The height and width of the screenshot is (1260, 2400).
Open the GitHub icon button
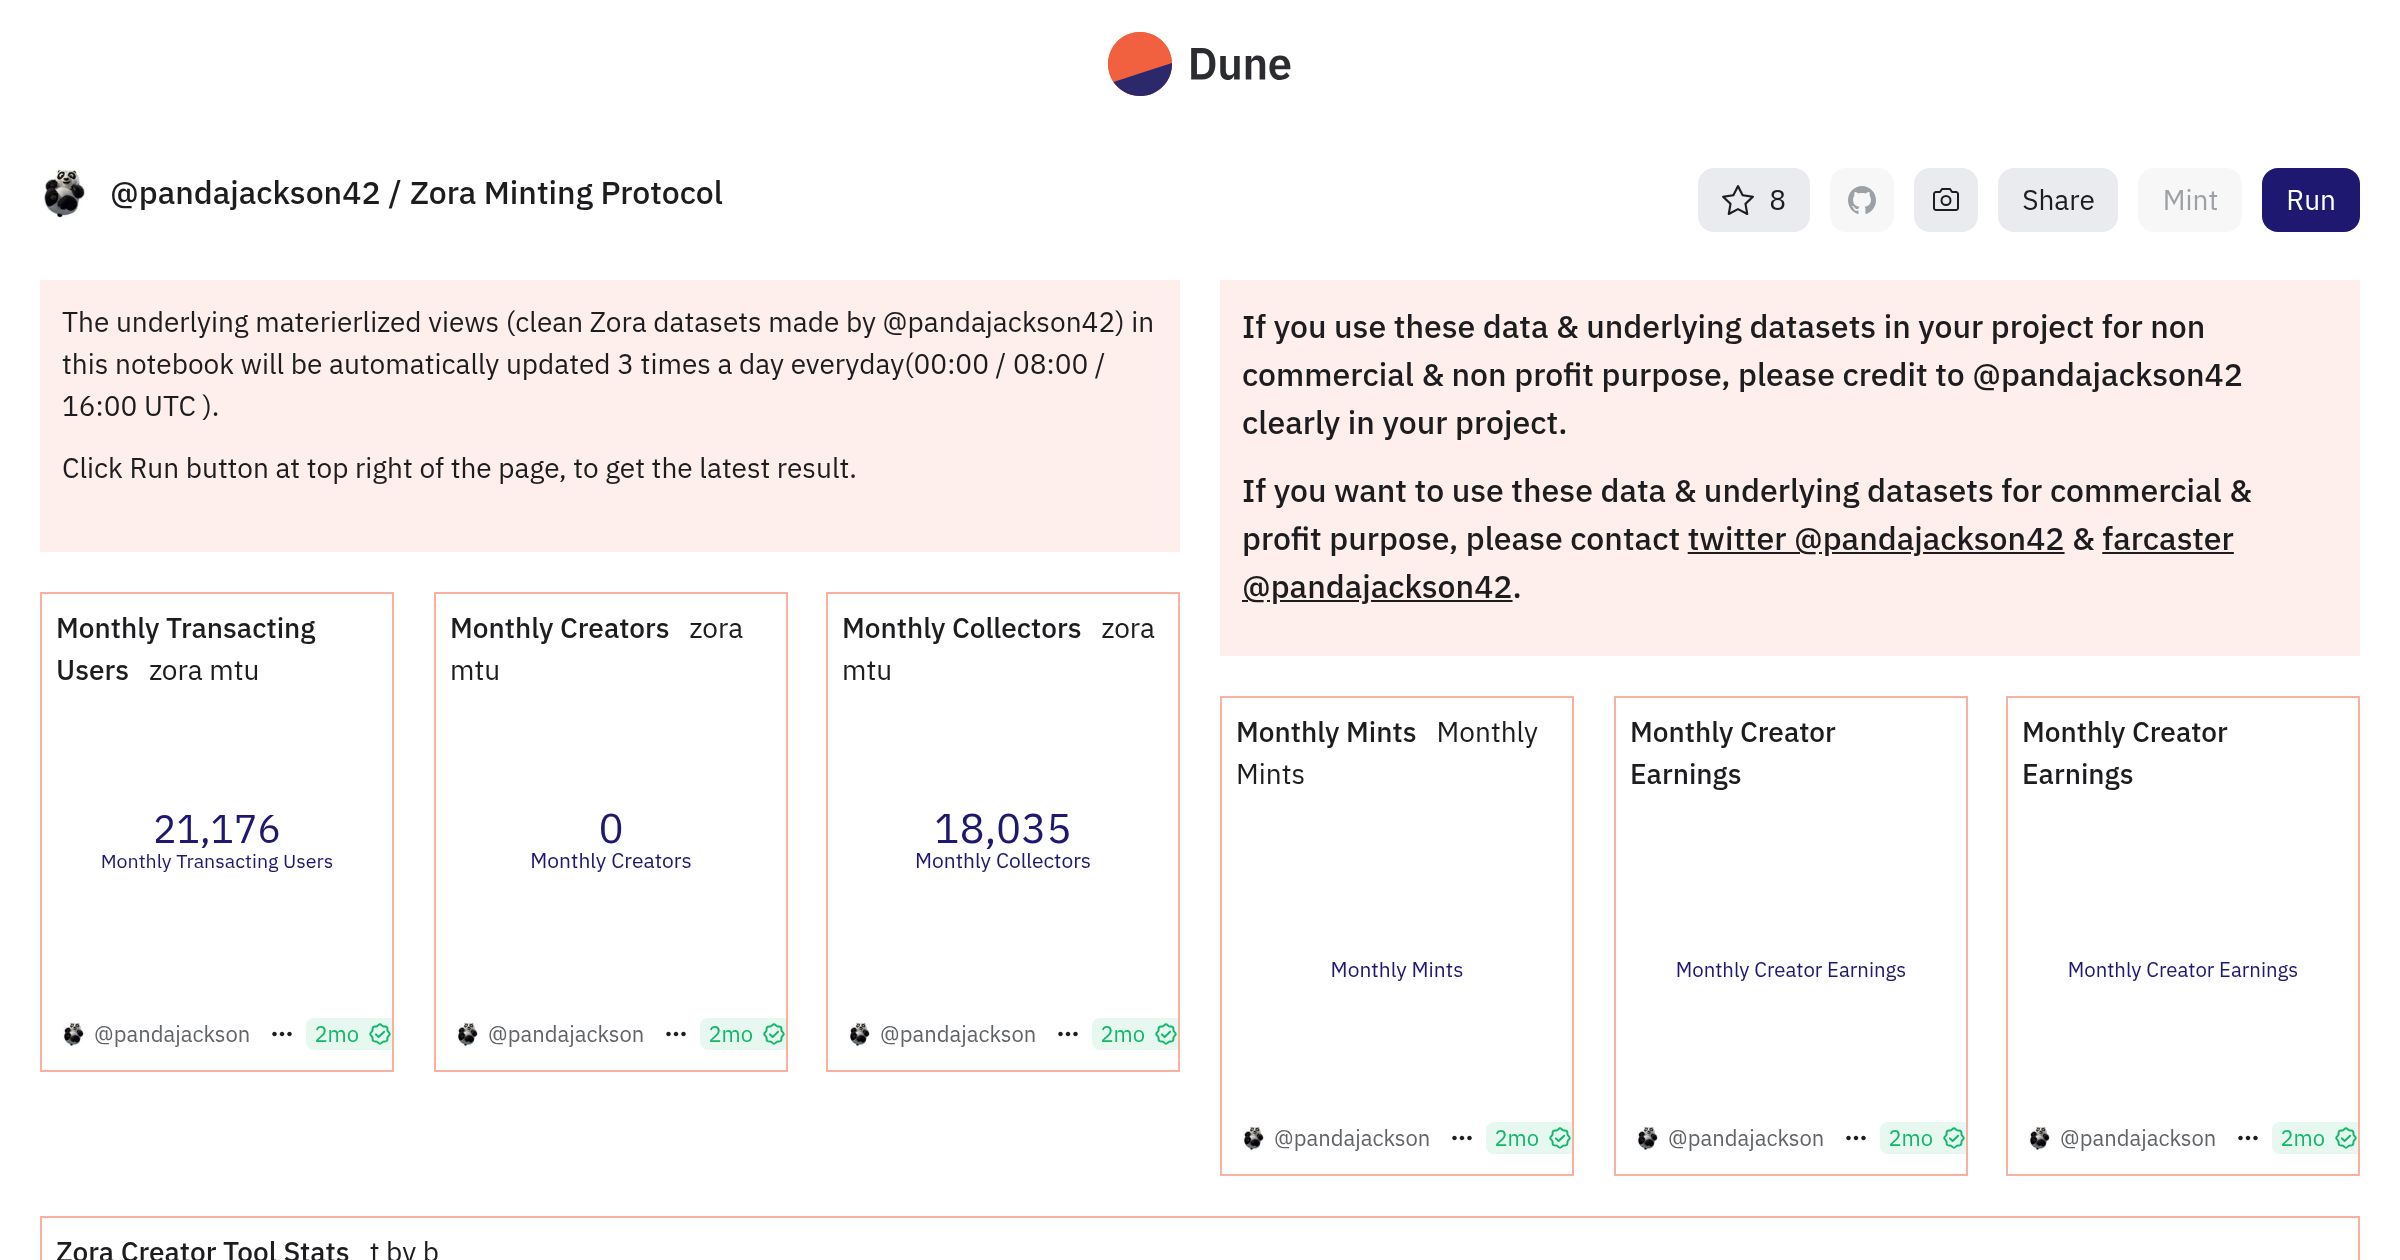pyautogui.click(x=1861, y=200)
